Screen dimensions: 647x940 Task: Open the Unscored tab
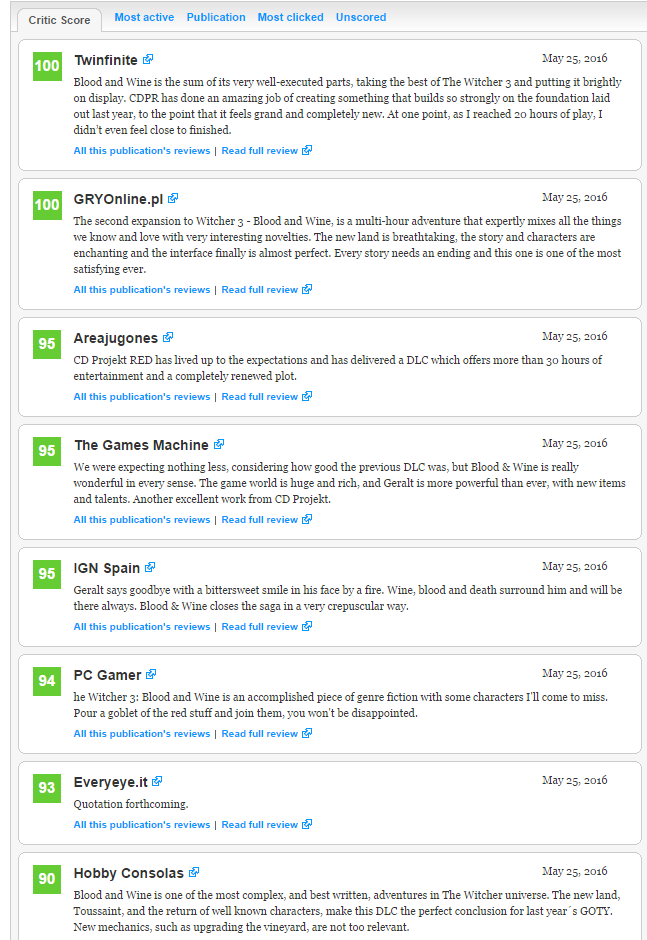361,17
